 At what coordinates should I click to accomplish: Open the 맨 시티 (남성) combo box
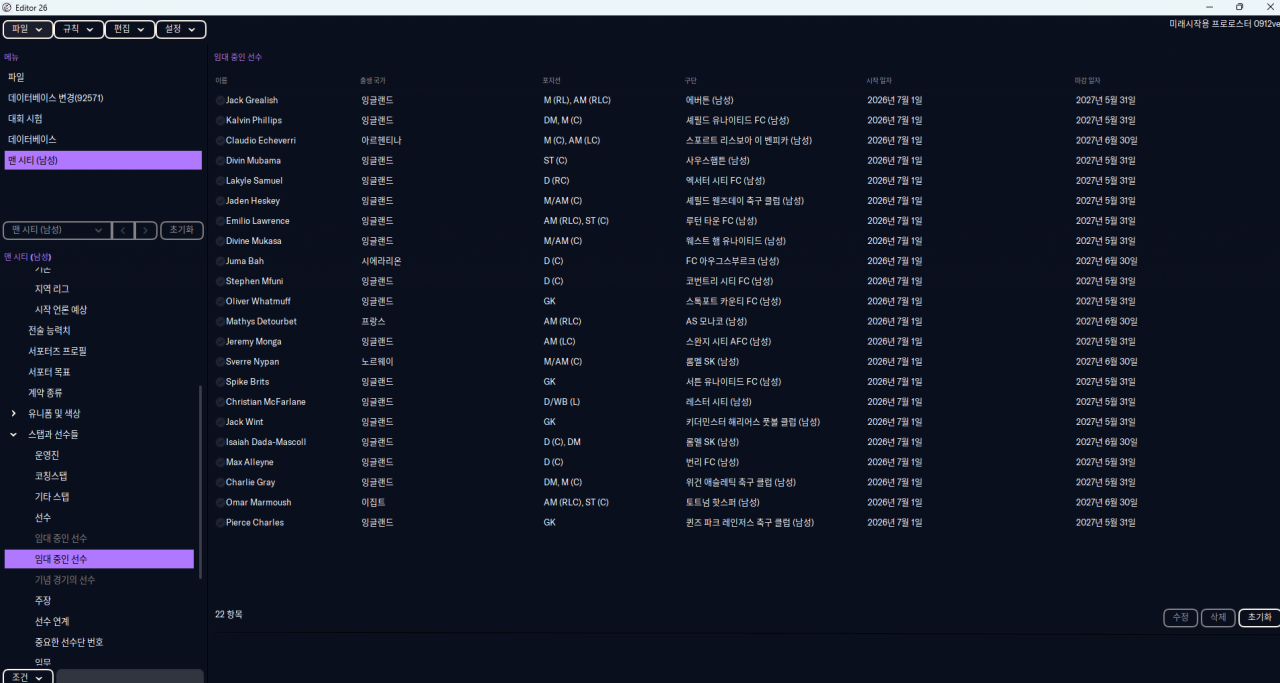pyautogui.click(x=56, y=230)
